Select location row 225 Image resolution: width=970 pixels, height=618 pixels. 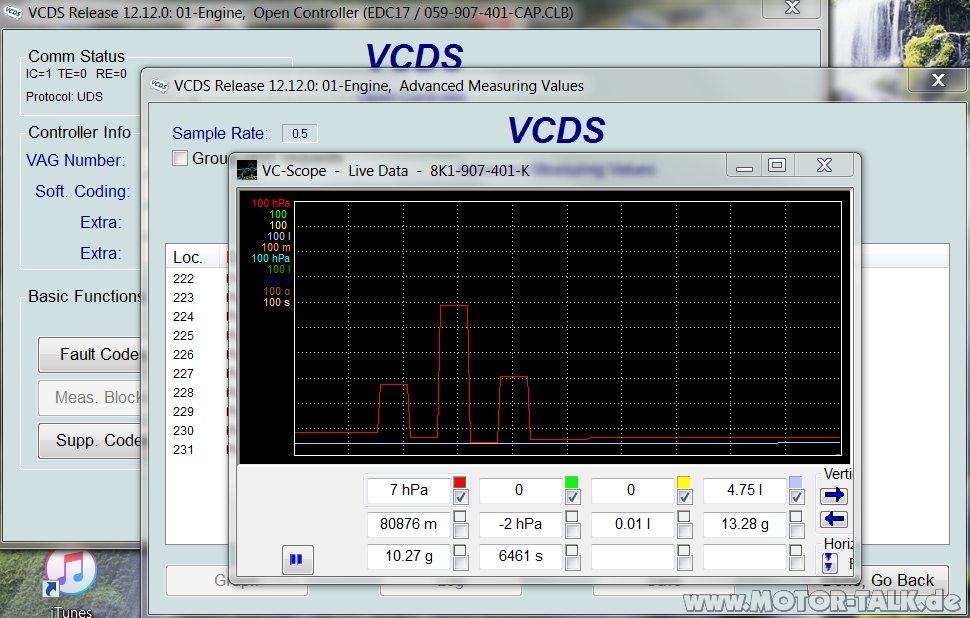click(184, 336)
